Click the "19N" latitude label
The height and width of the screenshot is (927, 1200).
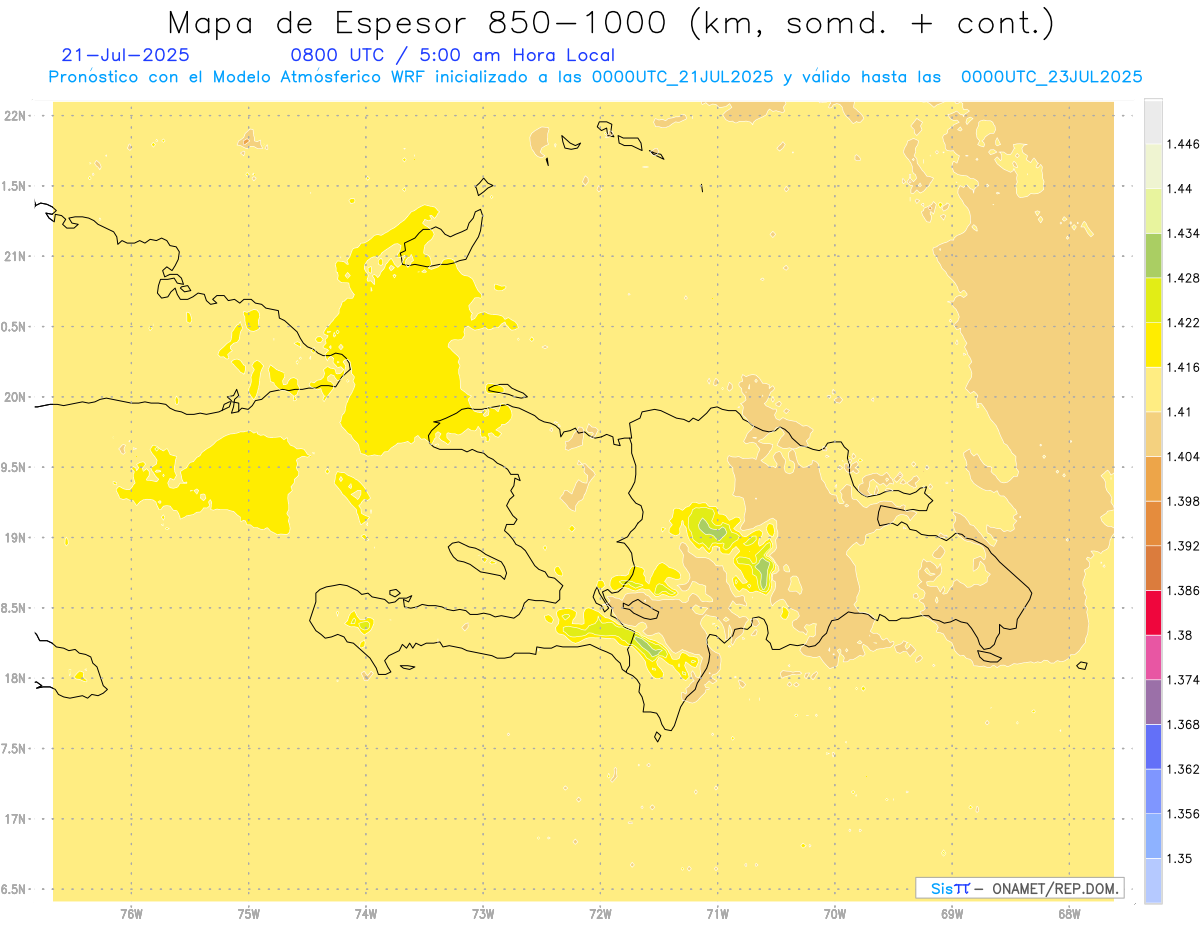(x=15, y=538)
